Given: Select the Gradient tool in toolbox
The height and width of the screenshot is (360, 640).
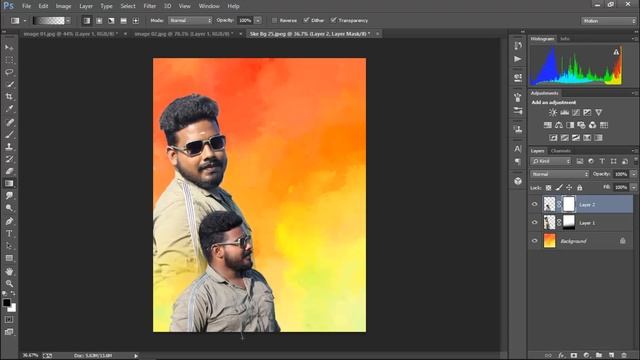Looking at the screenshot, I should (x=9, y=183).
